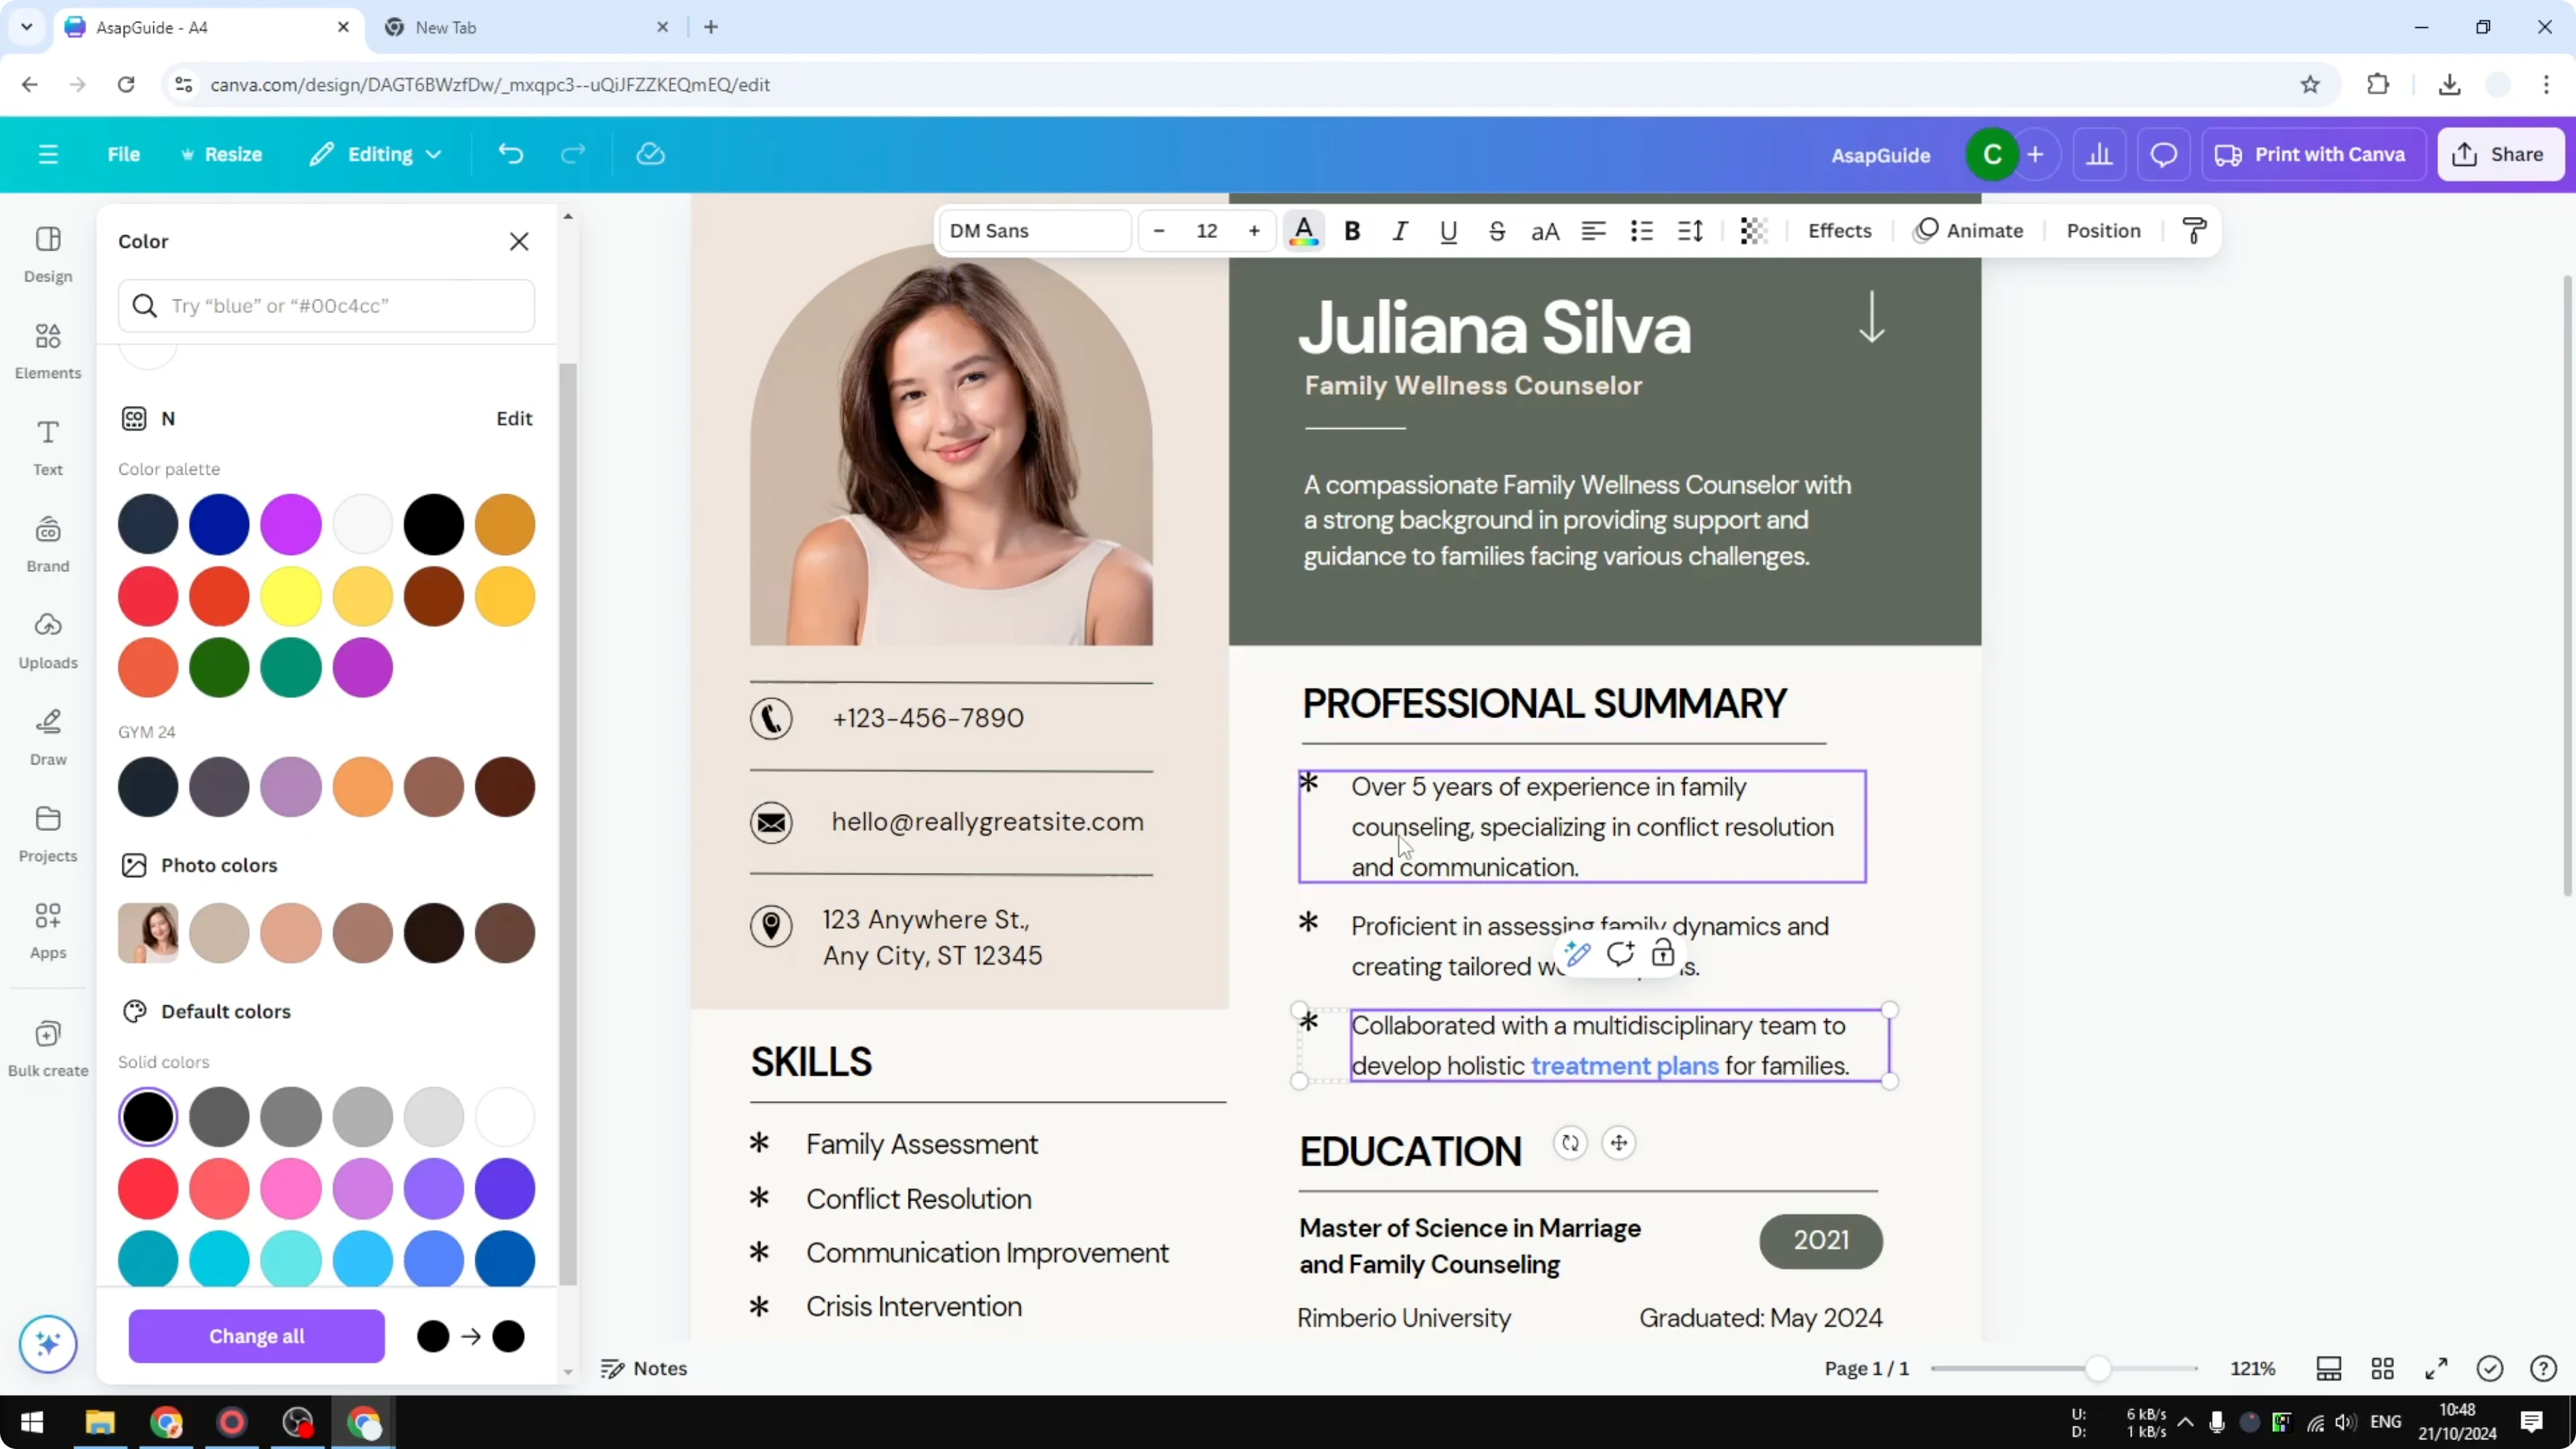
Task: Open the Elements panel in the sidebar
Action: (47, 351)
